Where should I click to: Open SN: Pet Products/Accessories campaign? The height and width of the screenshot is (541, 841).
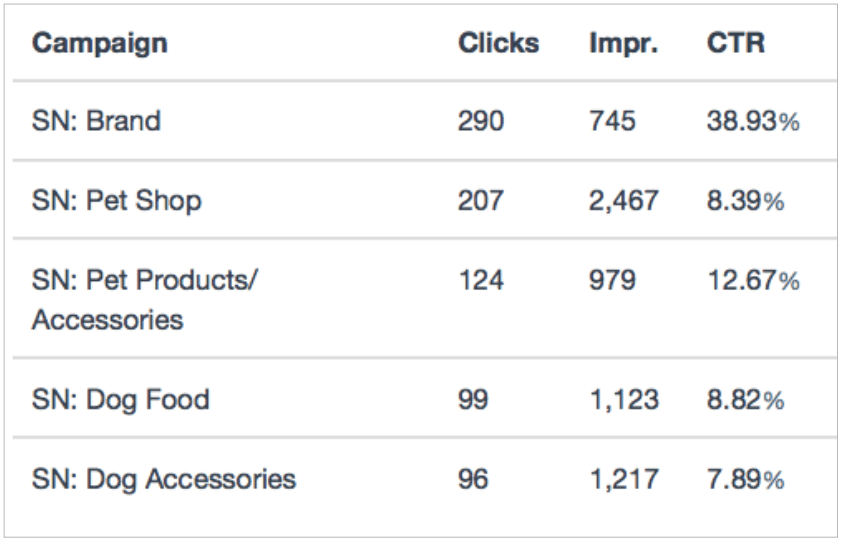[145, 300]
